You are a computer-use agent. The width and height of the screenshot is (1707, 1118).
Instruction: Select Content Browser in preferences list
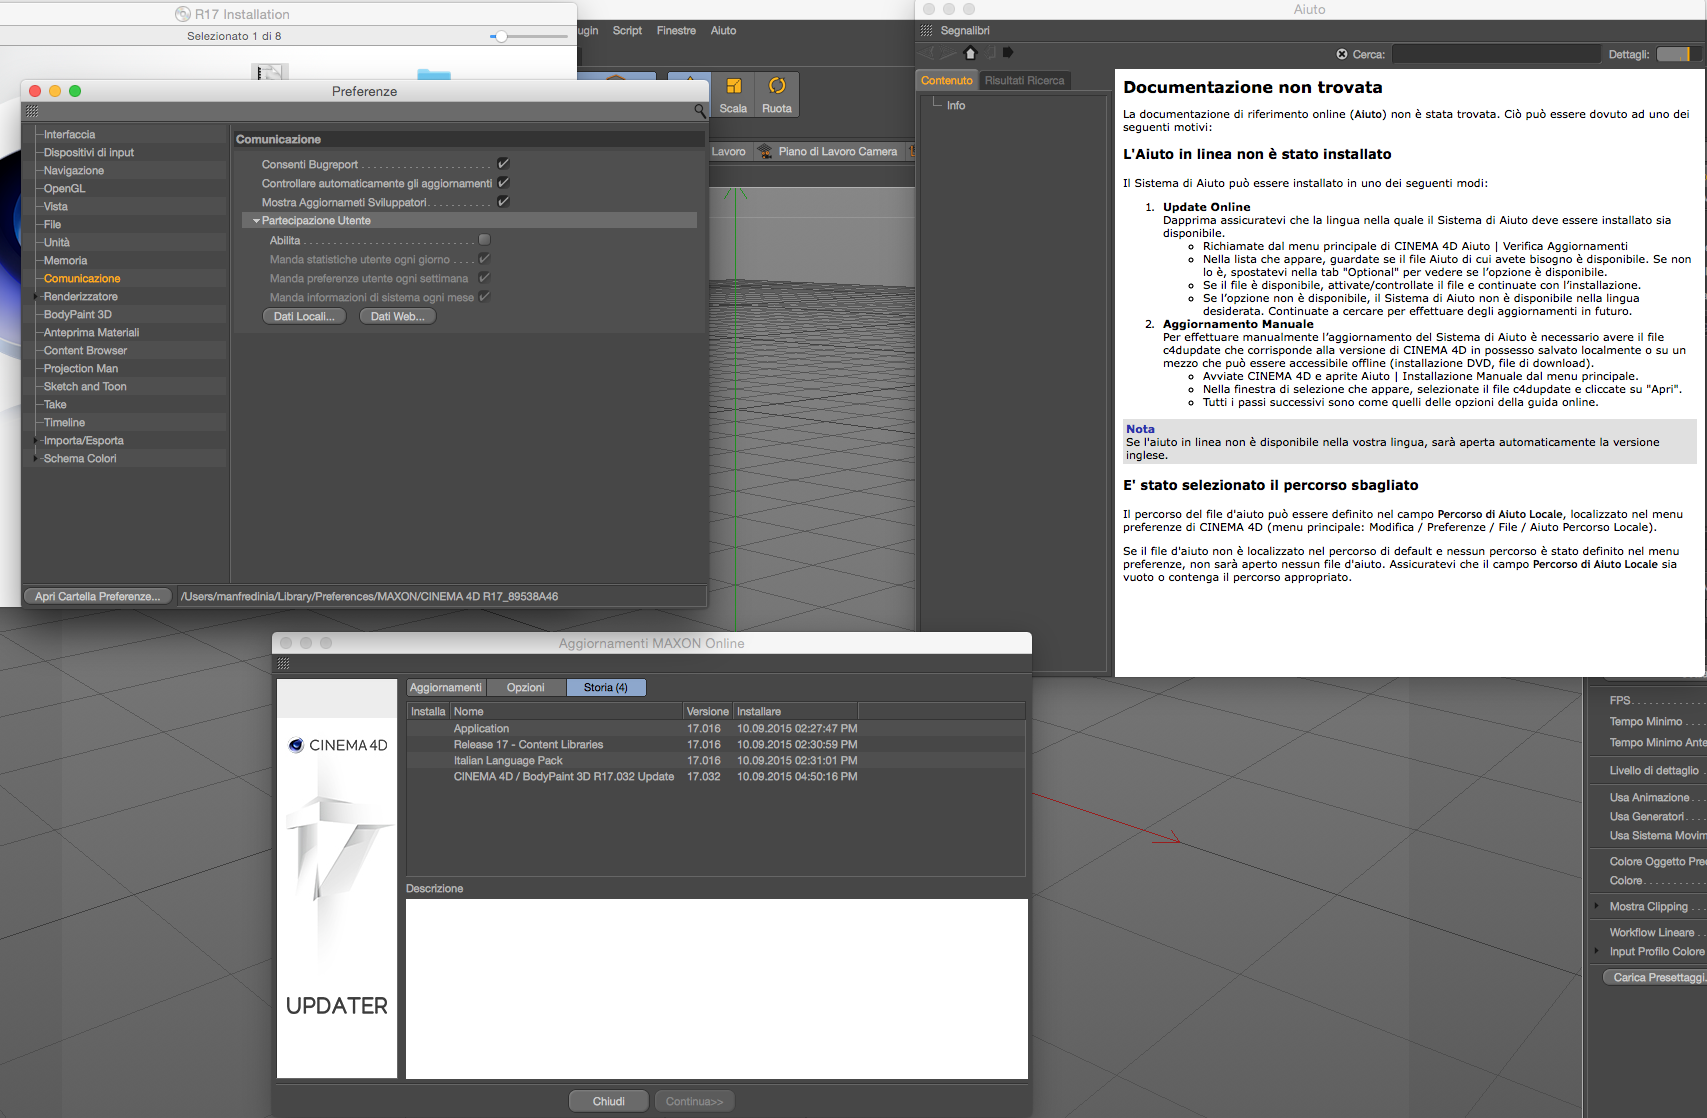tap(85, 350)
